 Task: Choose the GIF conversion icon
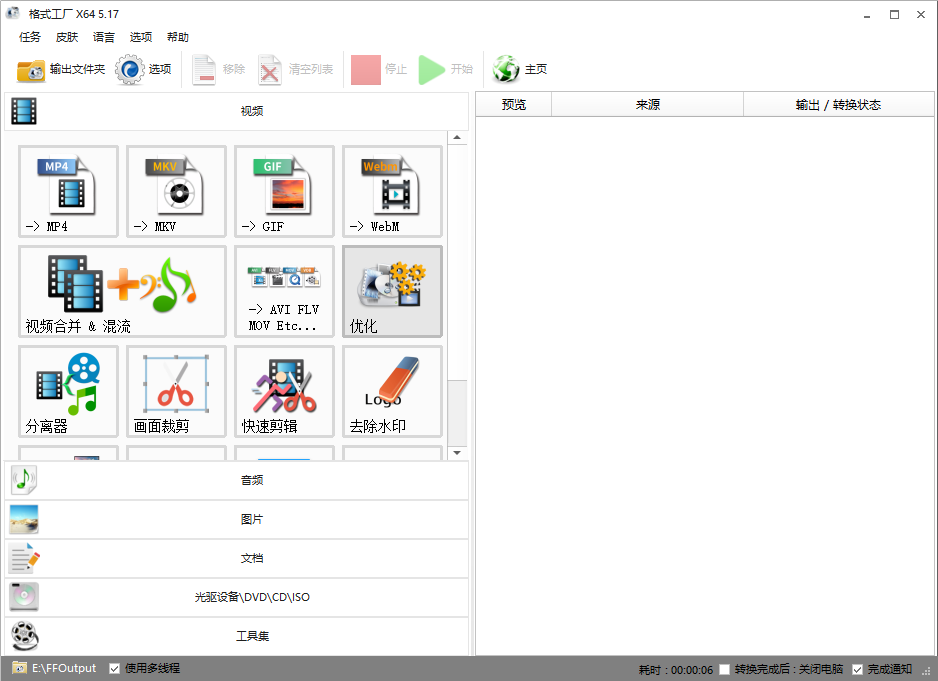pyautogui.click(x=284, y=191)
